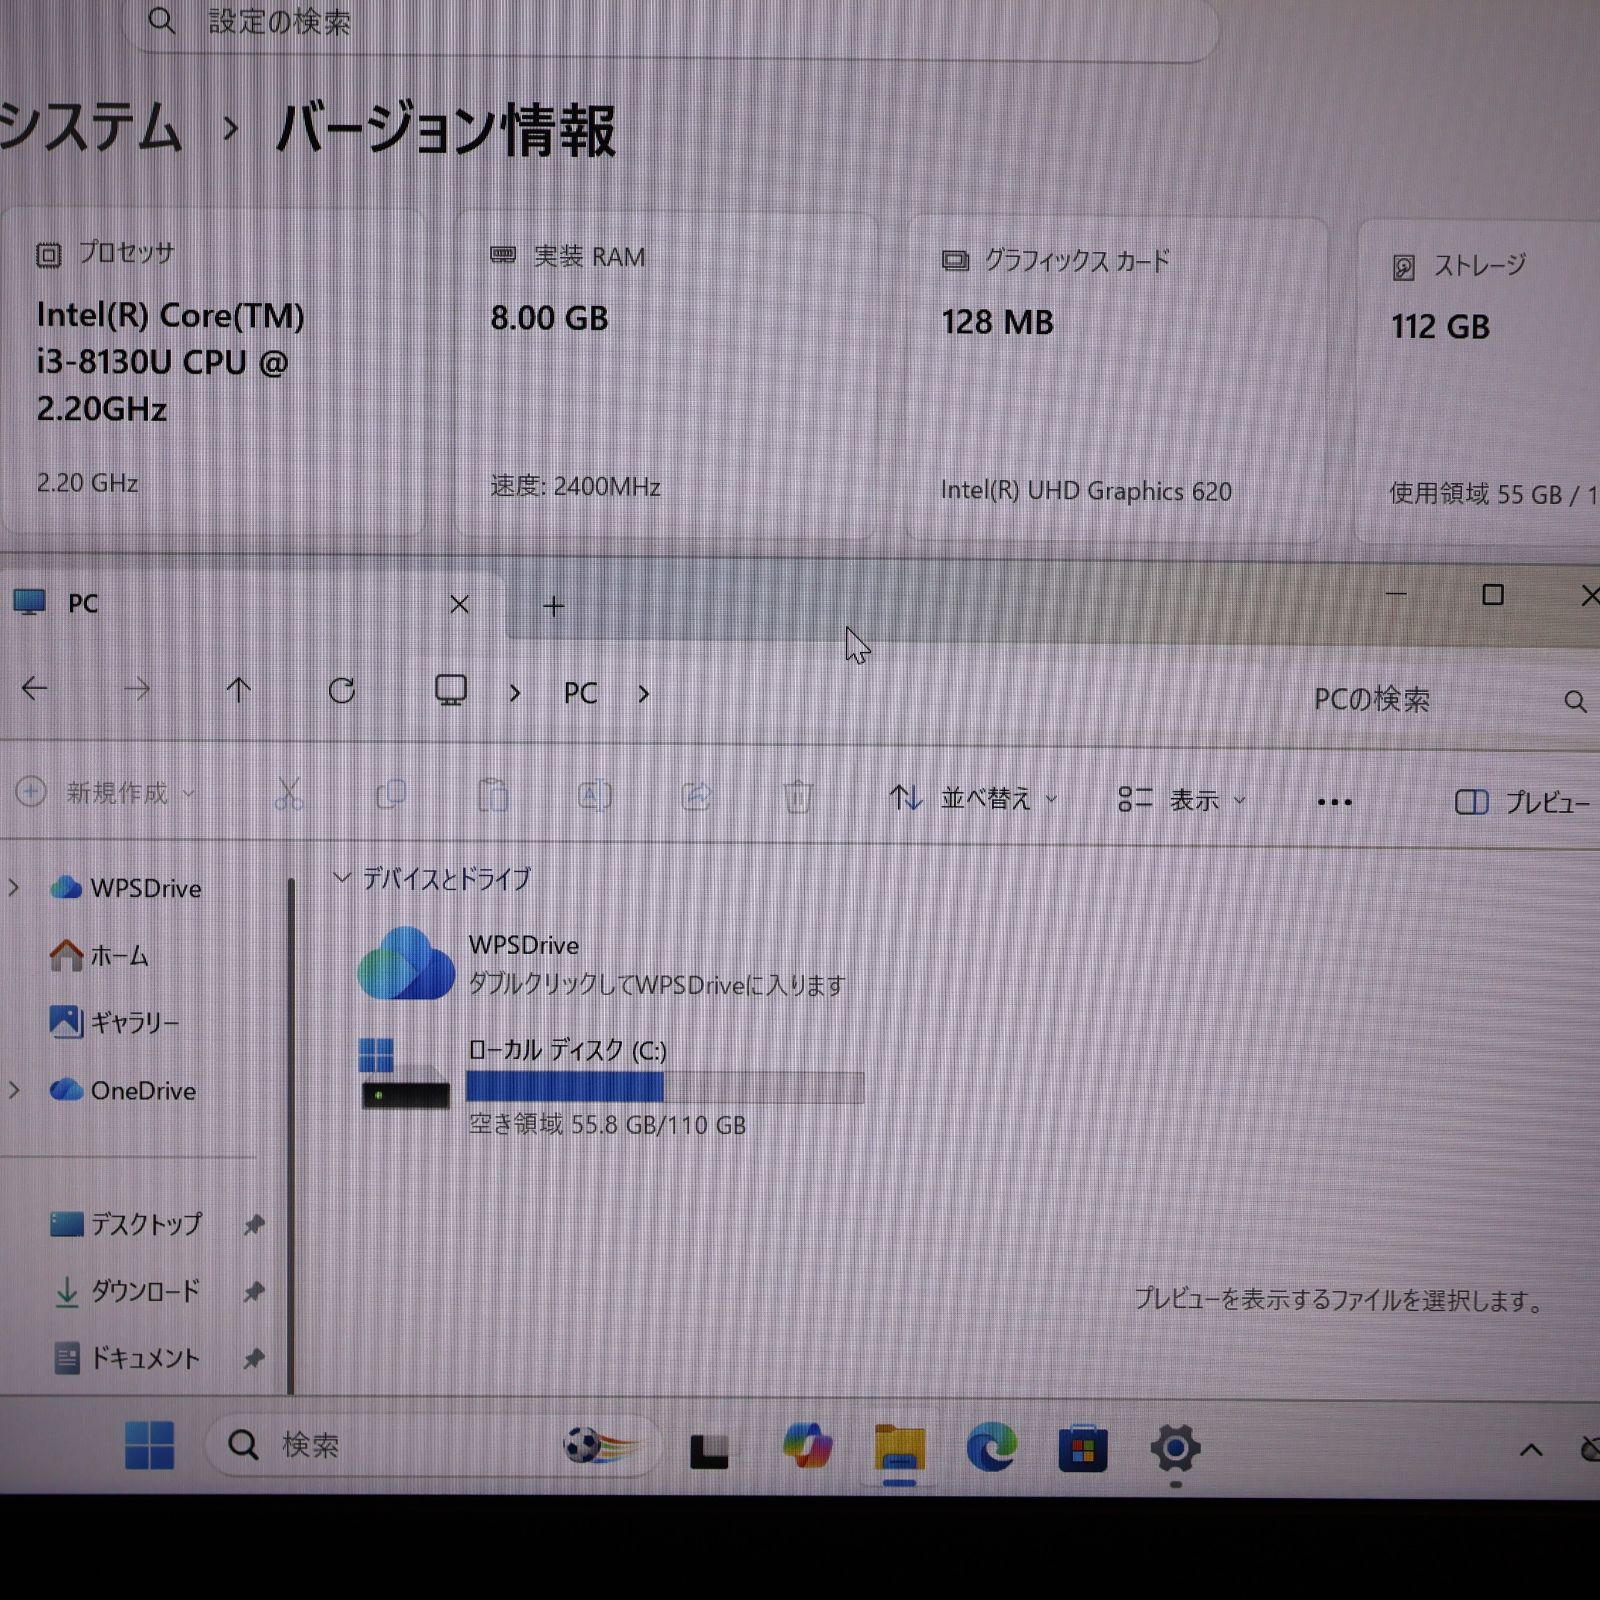This screenshot has height=1600, width=1600.
Task: Select ローカル ディスク (C:) drive
Action: (612, 1087)
